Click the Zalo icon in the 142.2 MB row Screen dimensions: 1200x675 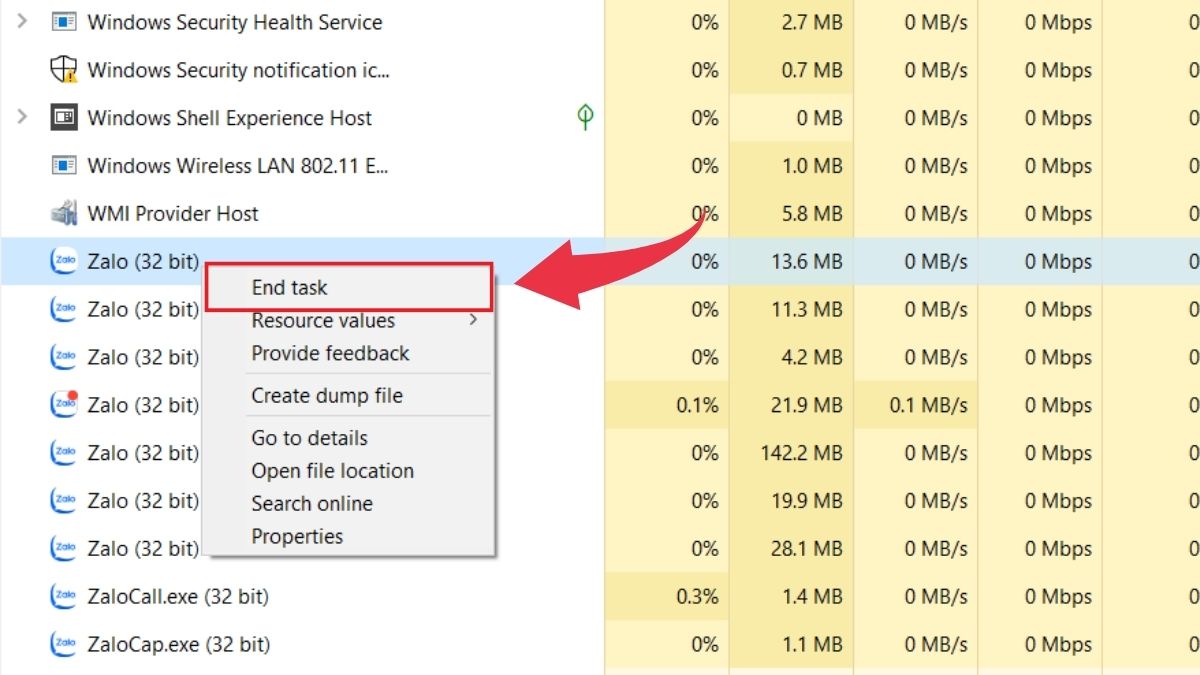tap(64, 453)
